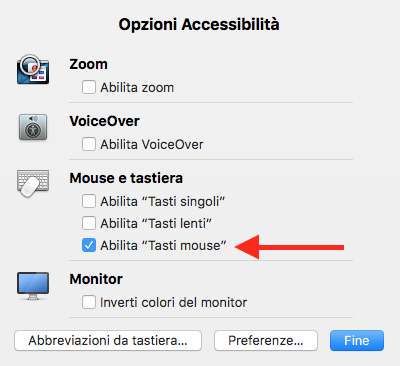The image size is (400, 366).
Task: Click the mouse and keyboard icon
Action: pos(33,183)
